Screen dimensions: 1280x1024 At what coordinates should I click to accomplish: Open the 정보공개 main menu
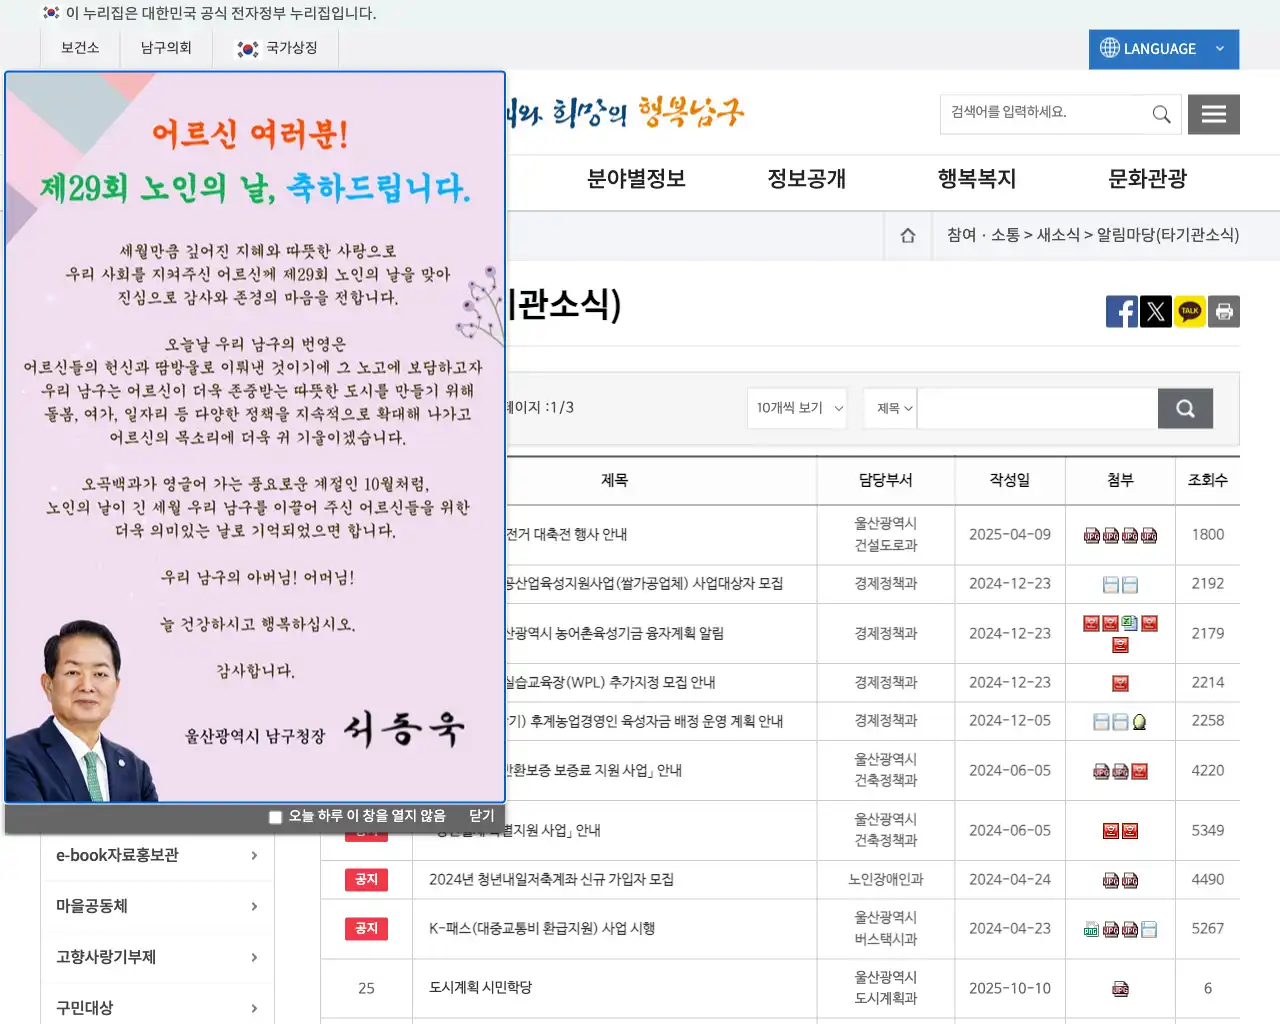pos(806,180)
